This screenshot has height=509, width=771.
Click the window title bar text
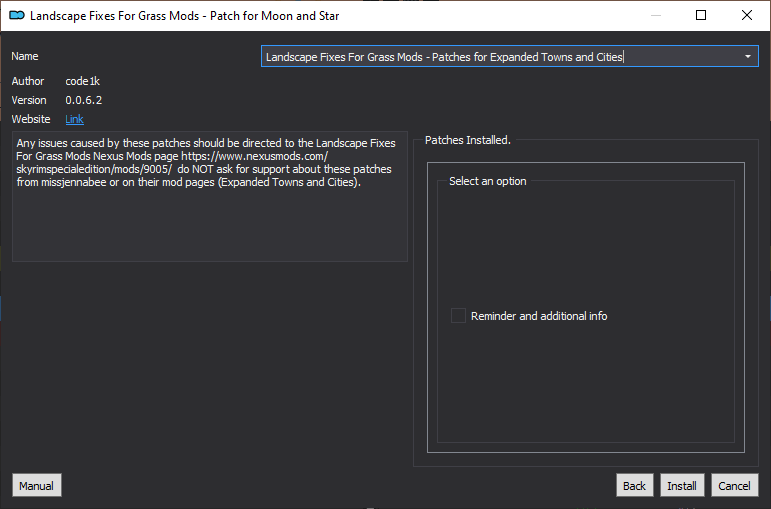click(184, 16)
